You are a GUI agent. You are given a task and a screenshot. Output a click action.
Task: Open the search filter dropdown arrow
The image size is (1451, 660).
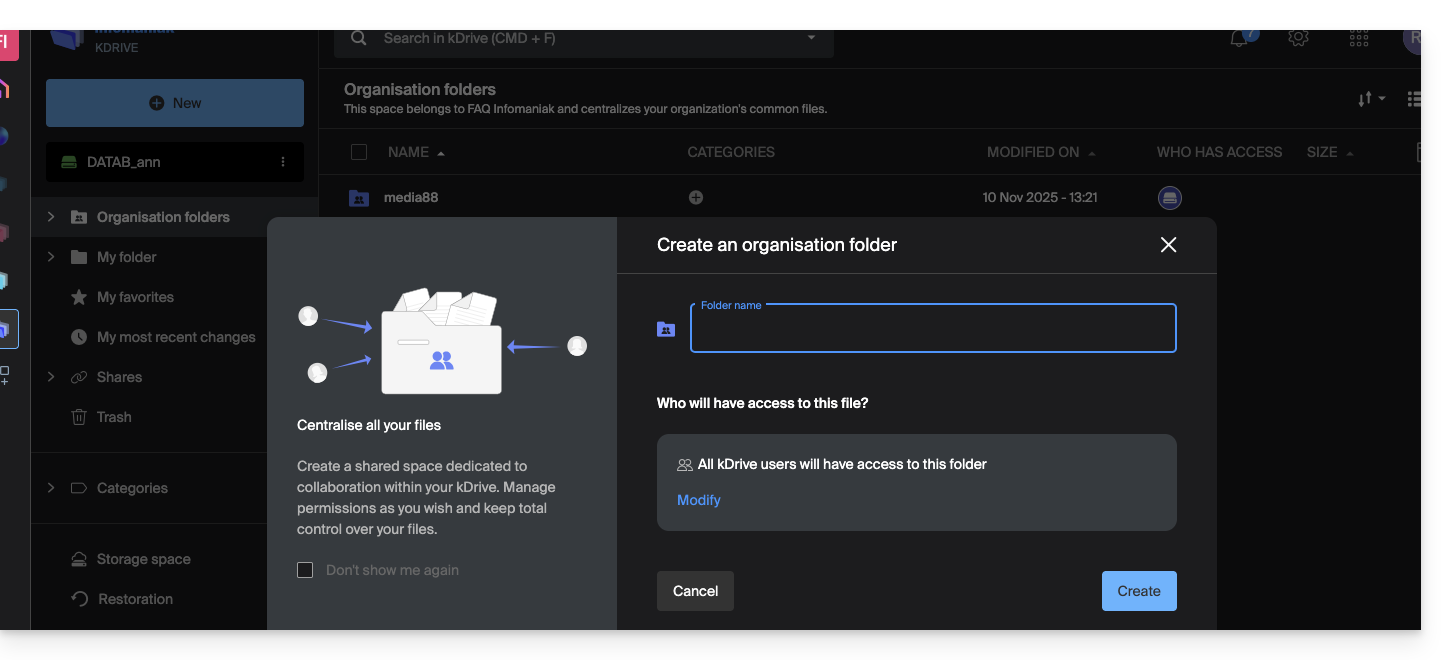click(x=811, y=38)
